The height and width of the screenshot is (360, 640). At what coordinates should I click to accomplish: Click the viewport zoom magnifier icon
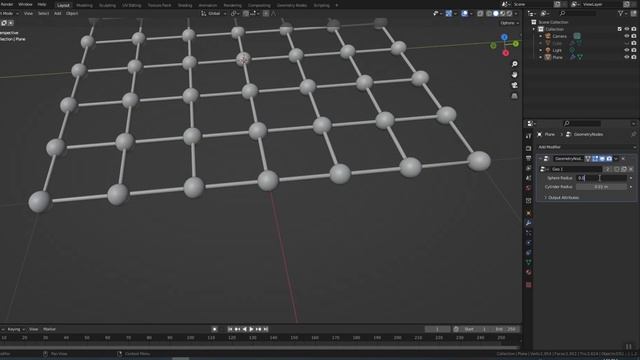[514, 64]
